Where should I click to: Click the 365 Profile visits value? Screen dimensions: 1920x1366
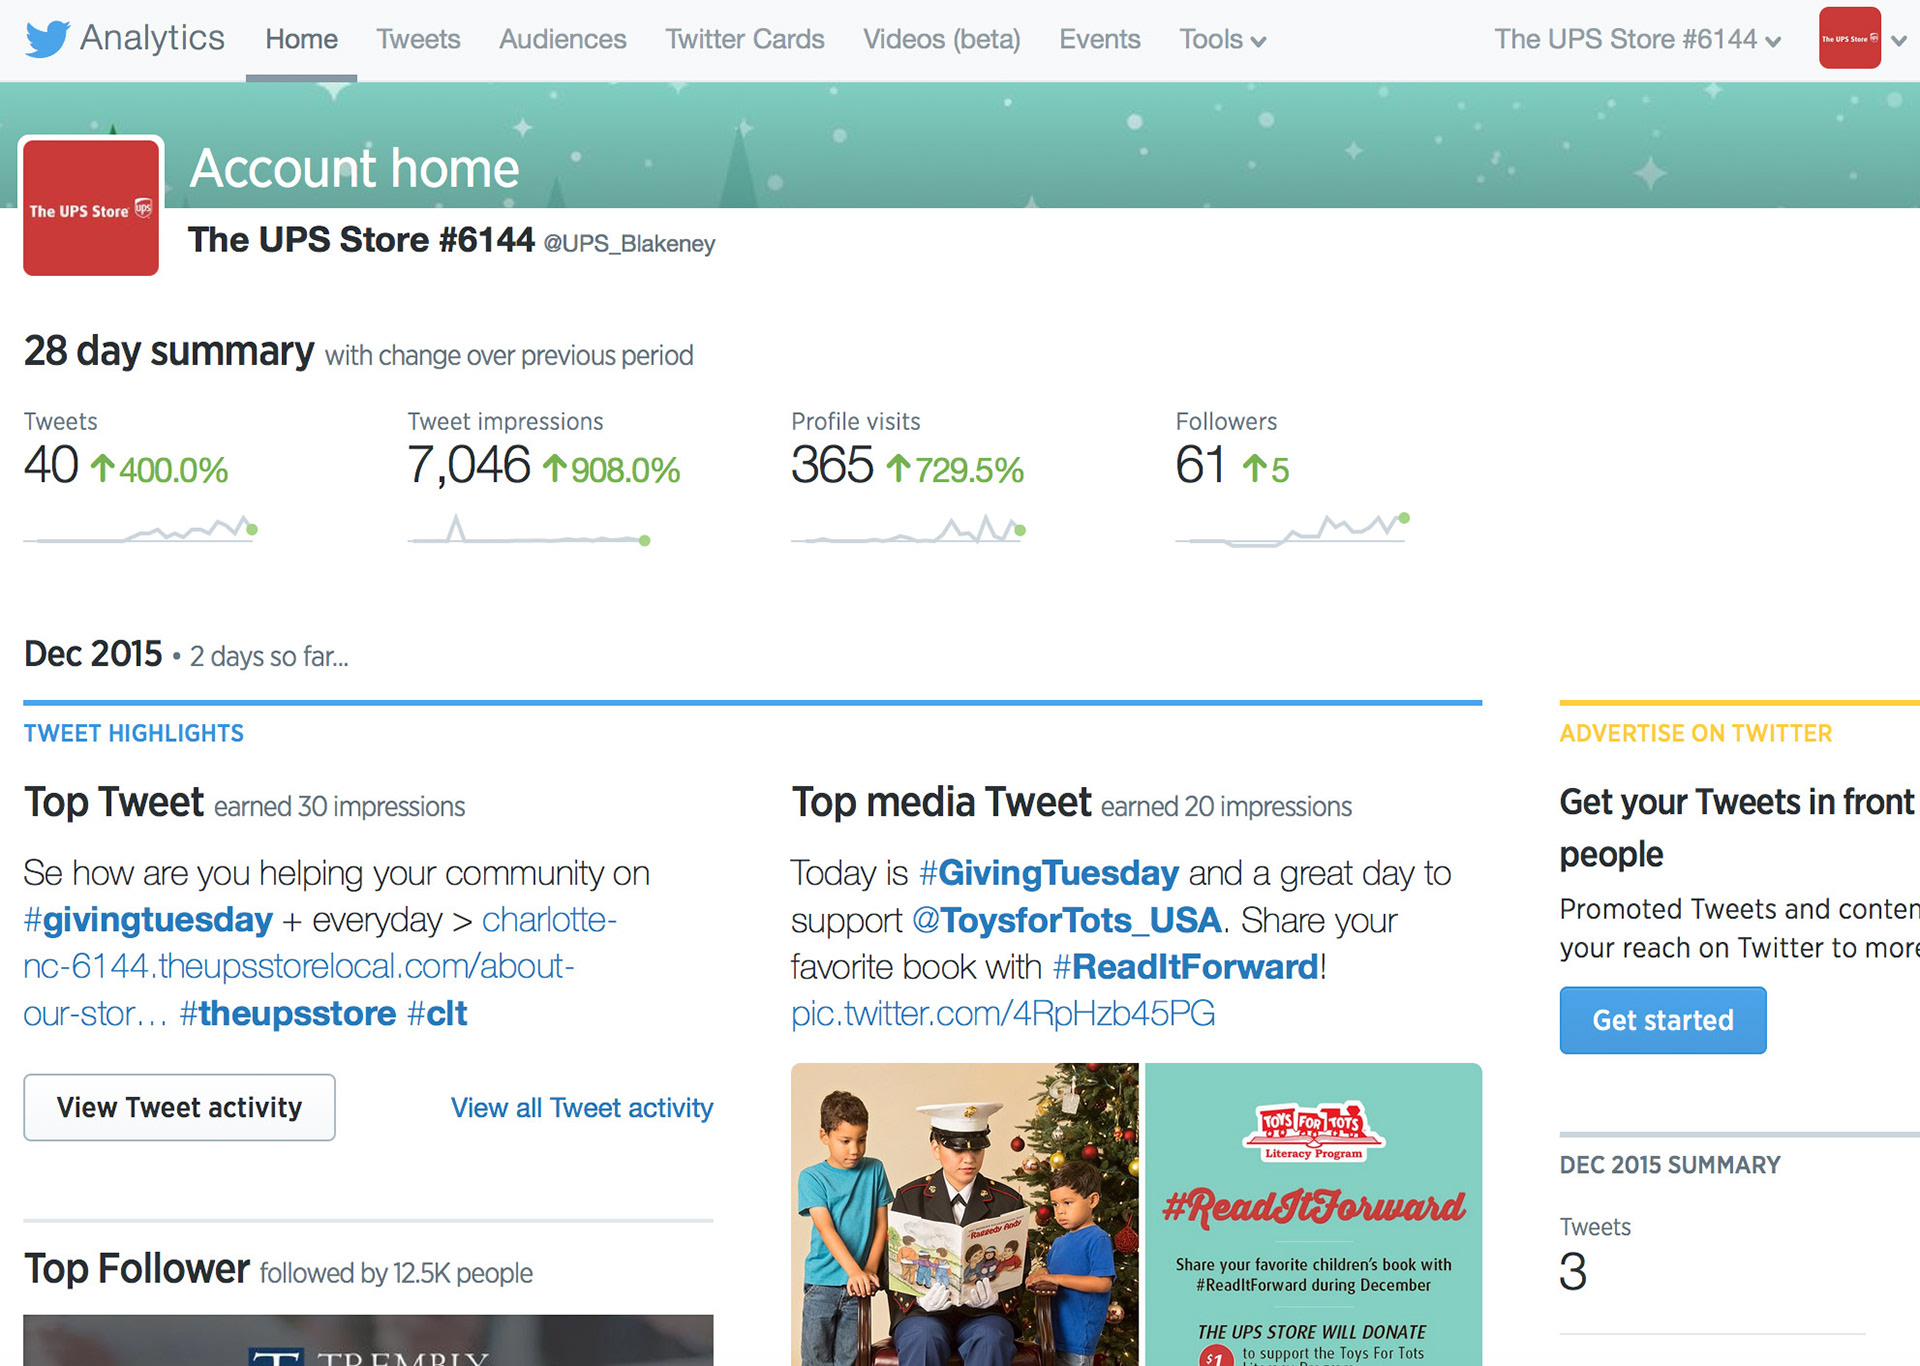pos(832,465)
